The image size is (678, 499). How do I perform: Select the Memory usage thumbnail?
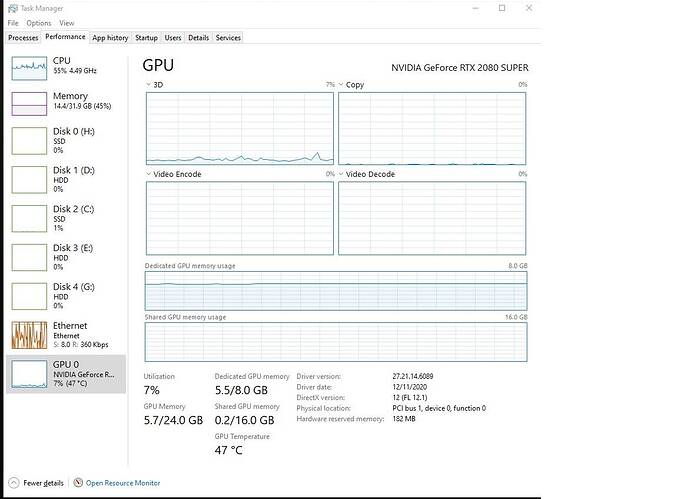[29, 102]
